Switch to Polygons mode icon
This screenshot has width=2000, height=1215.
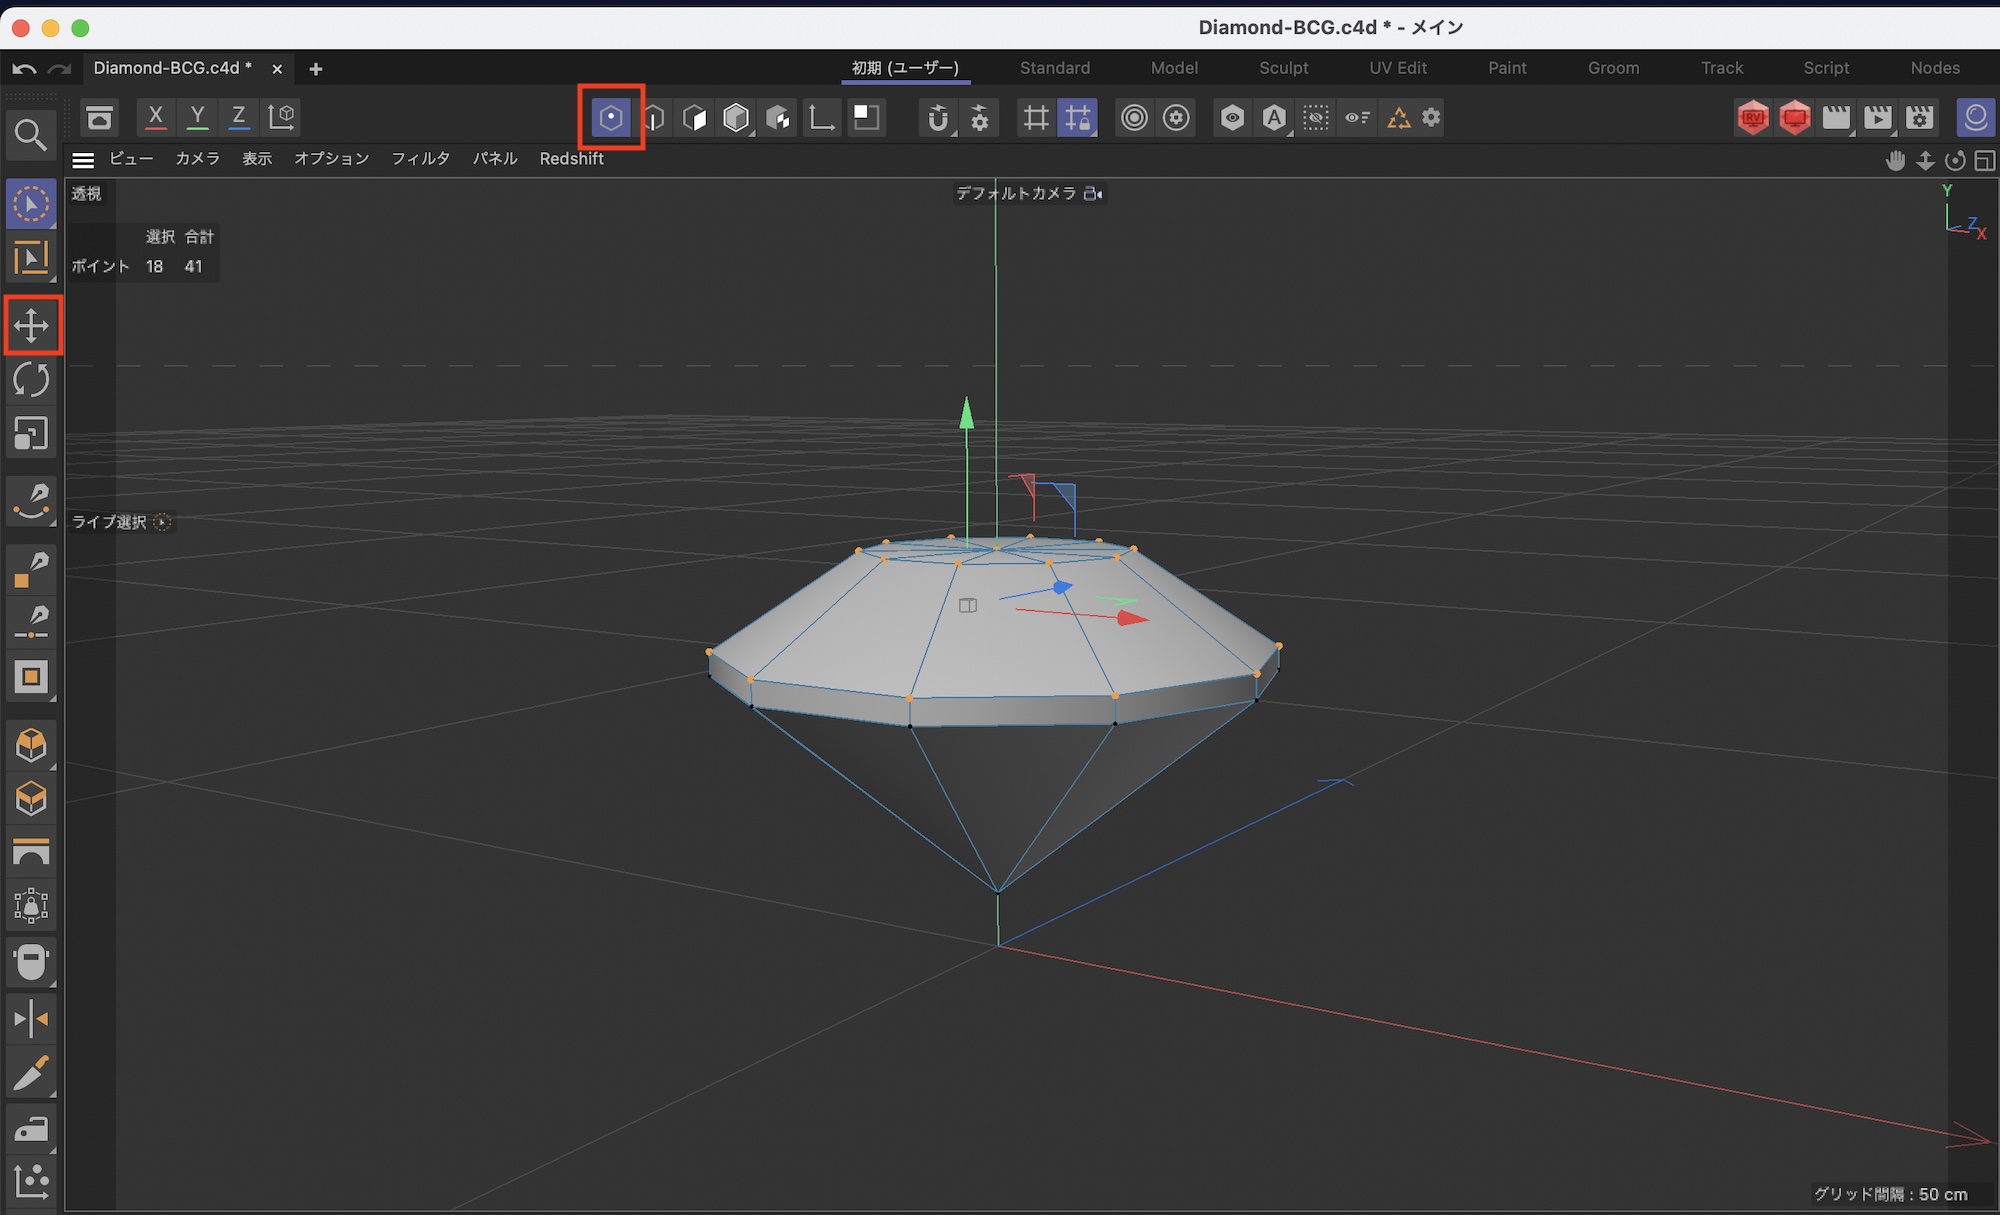pyautogui.click(x=694, y=118)
